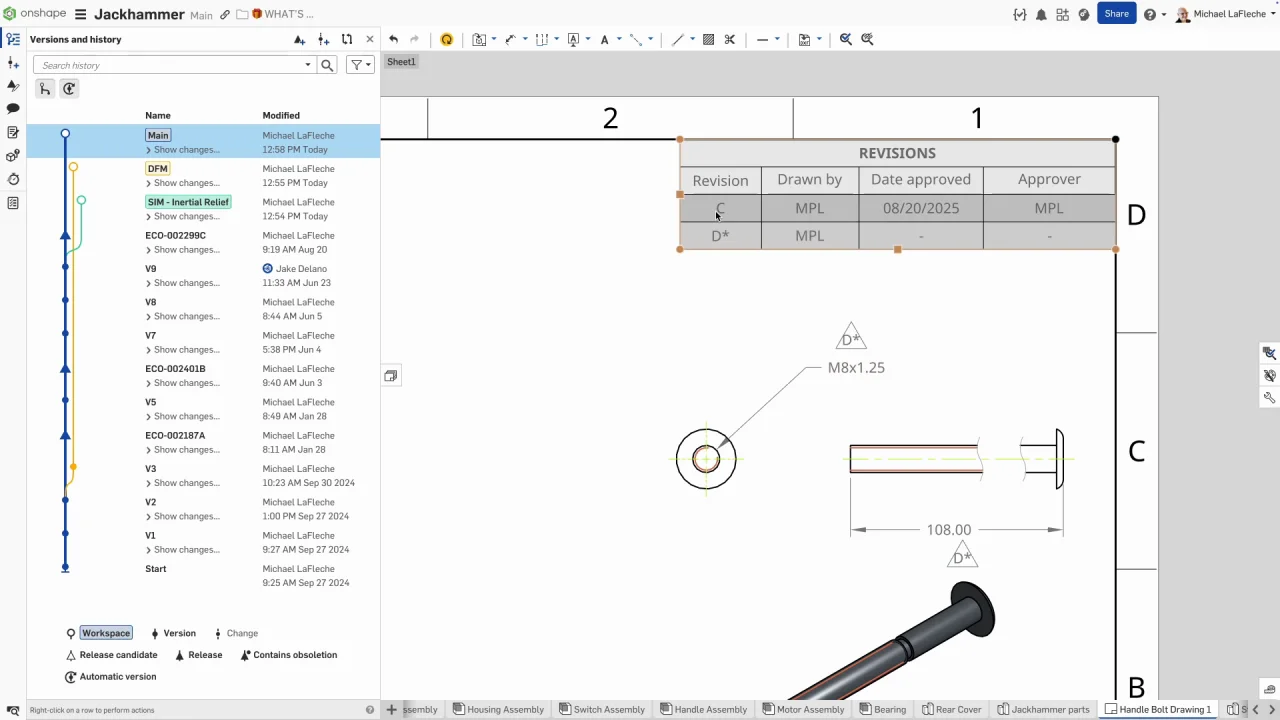Click the Update drawing refresh icon
1280x720 pixels.
(446, 40)
